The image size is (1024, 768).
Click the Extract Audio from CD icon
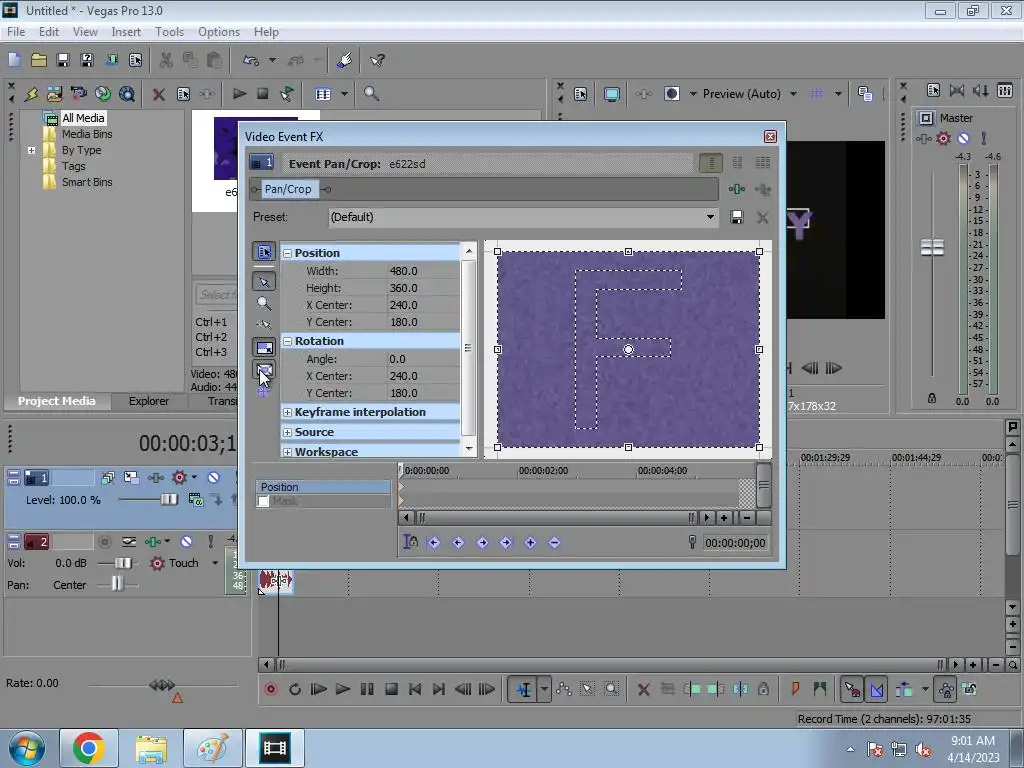point(103,94)
